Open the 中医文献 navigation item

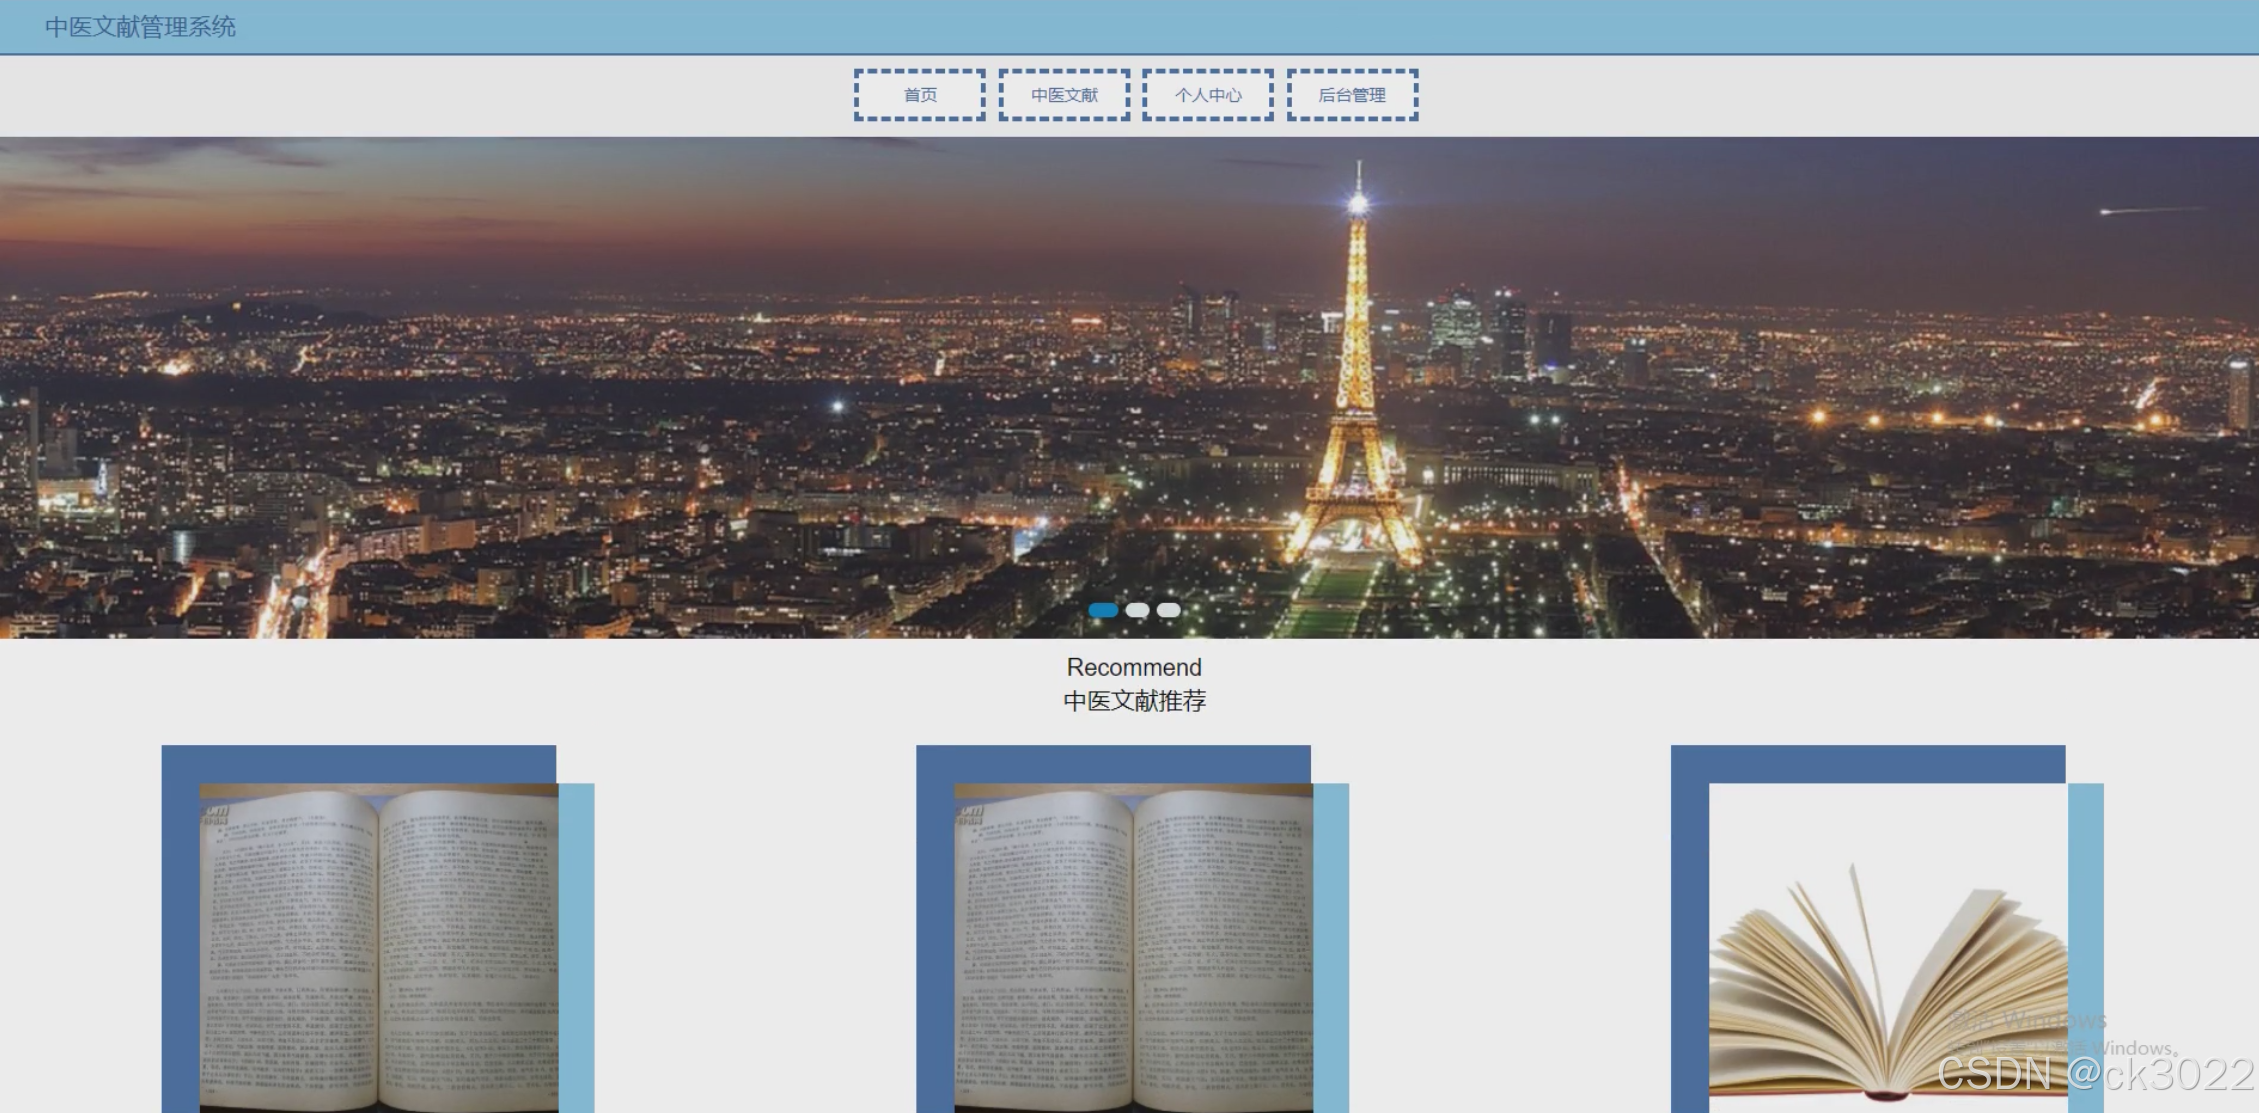[1064, 95]
